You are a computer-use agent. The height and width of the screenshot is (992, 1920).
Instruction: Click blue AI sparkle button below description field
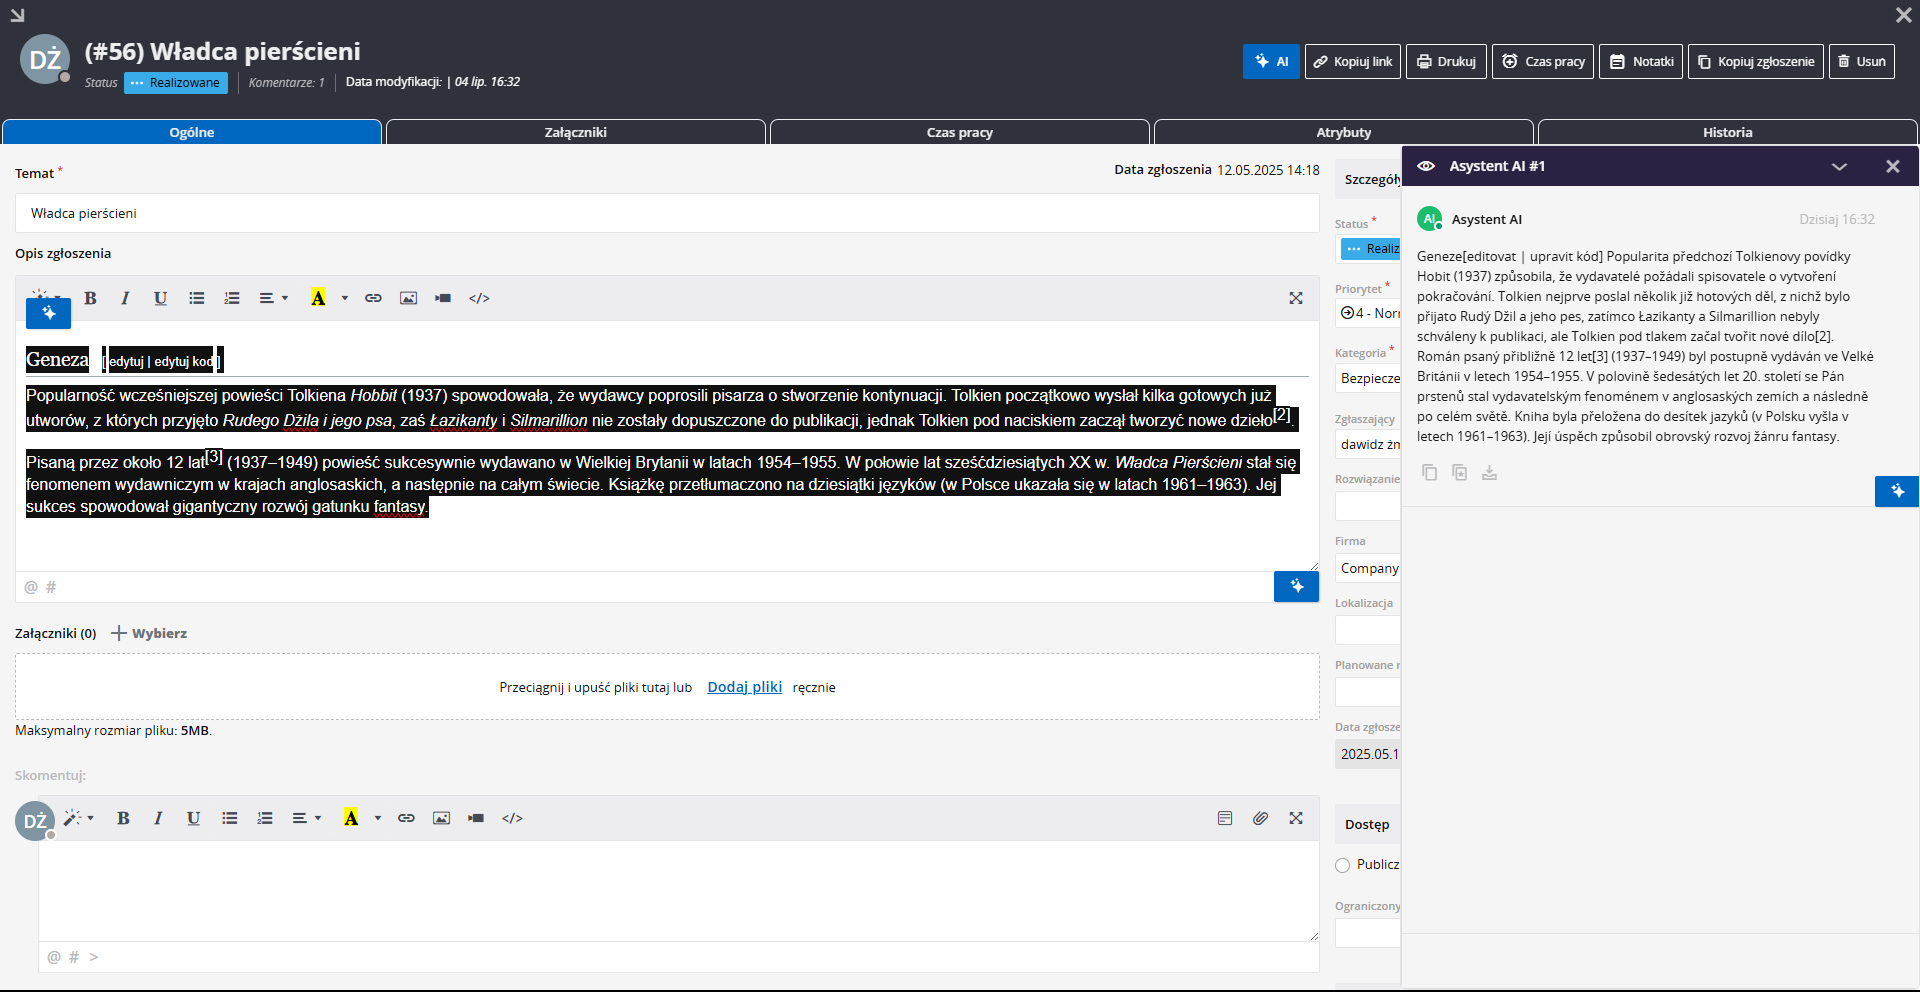click(1296, 587)
